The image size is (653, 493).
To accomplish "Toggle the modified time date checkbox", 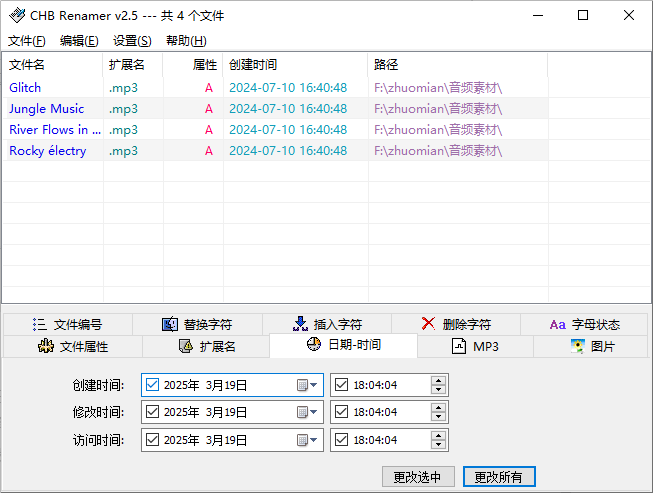I will click(x=152, y=412).
